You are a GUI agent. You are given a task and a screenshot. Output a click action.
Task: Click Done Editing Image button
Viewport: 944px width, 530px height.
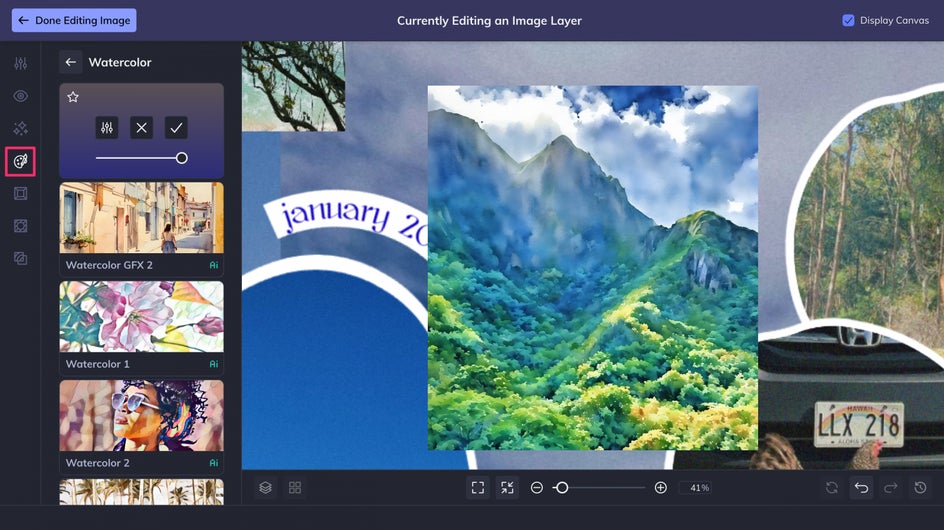pos(74,20)
